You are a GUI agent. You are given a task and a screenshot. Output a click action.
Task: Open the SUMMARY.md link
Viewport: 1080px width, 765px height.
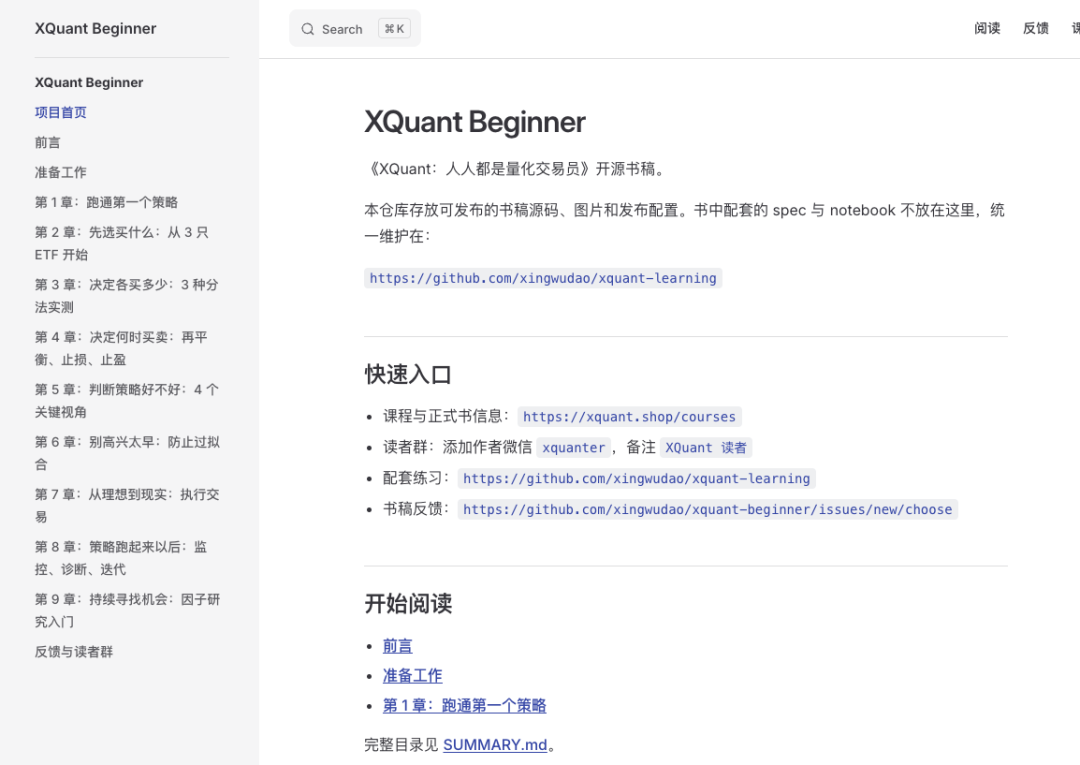tap(495, 745)
